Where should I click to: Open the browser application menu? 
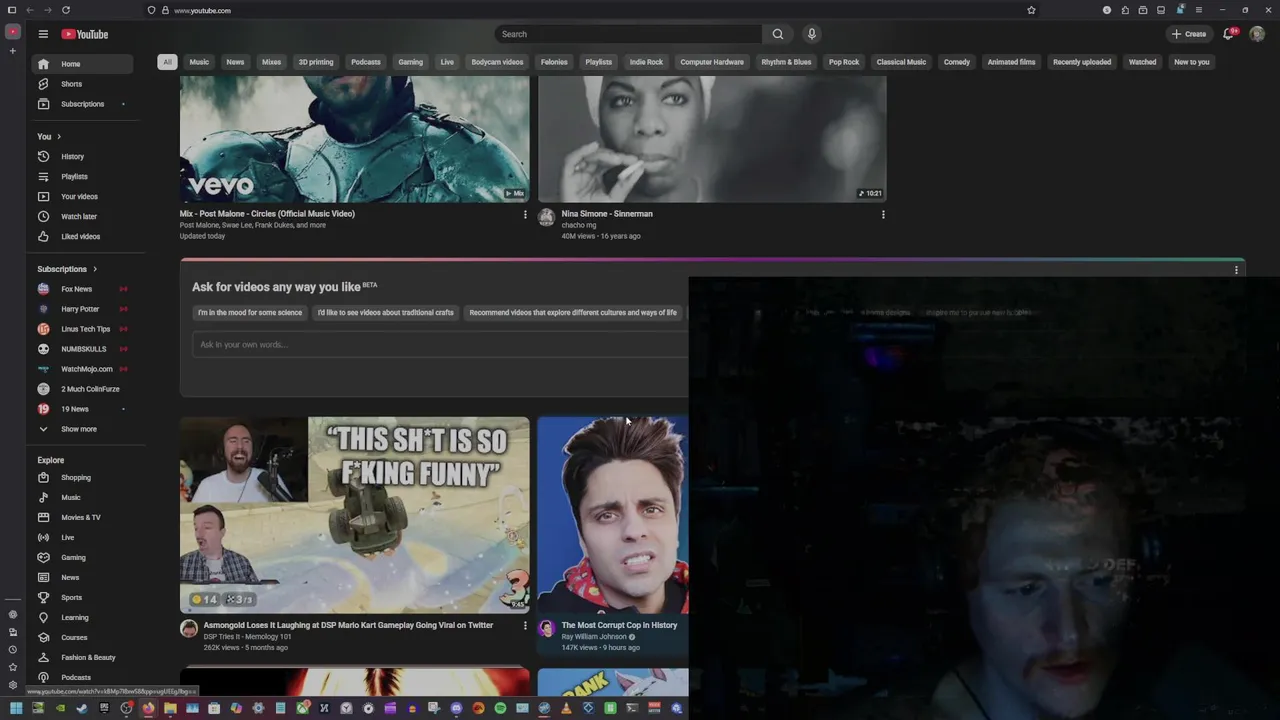click(1199, 10)
